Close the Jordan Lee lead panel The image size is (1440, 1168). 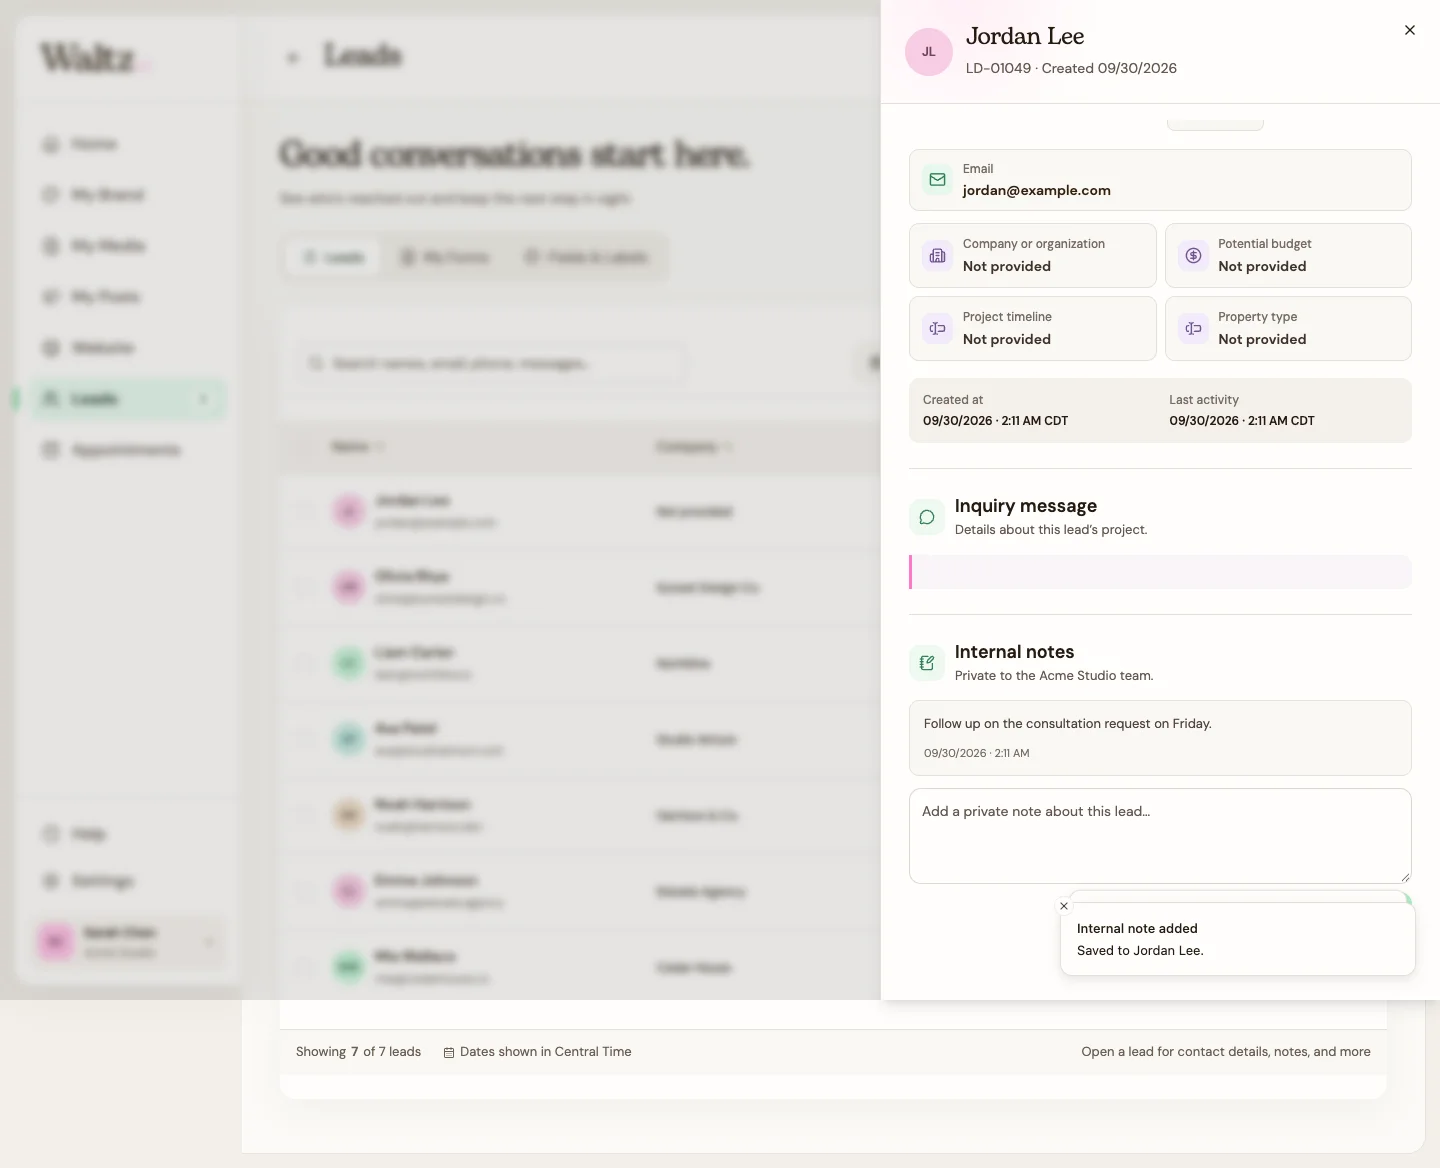(1410, 30)
